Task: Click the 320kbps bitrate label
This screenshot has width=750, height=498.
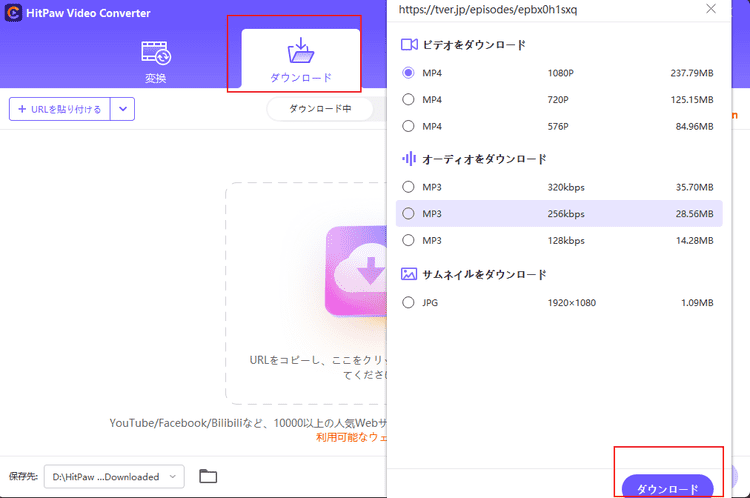Action: tap(566, 187)
